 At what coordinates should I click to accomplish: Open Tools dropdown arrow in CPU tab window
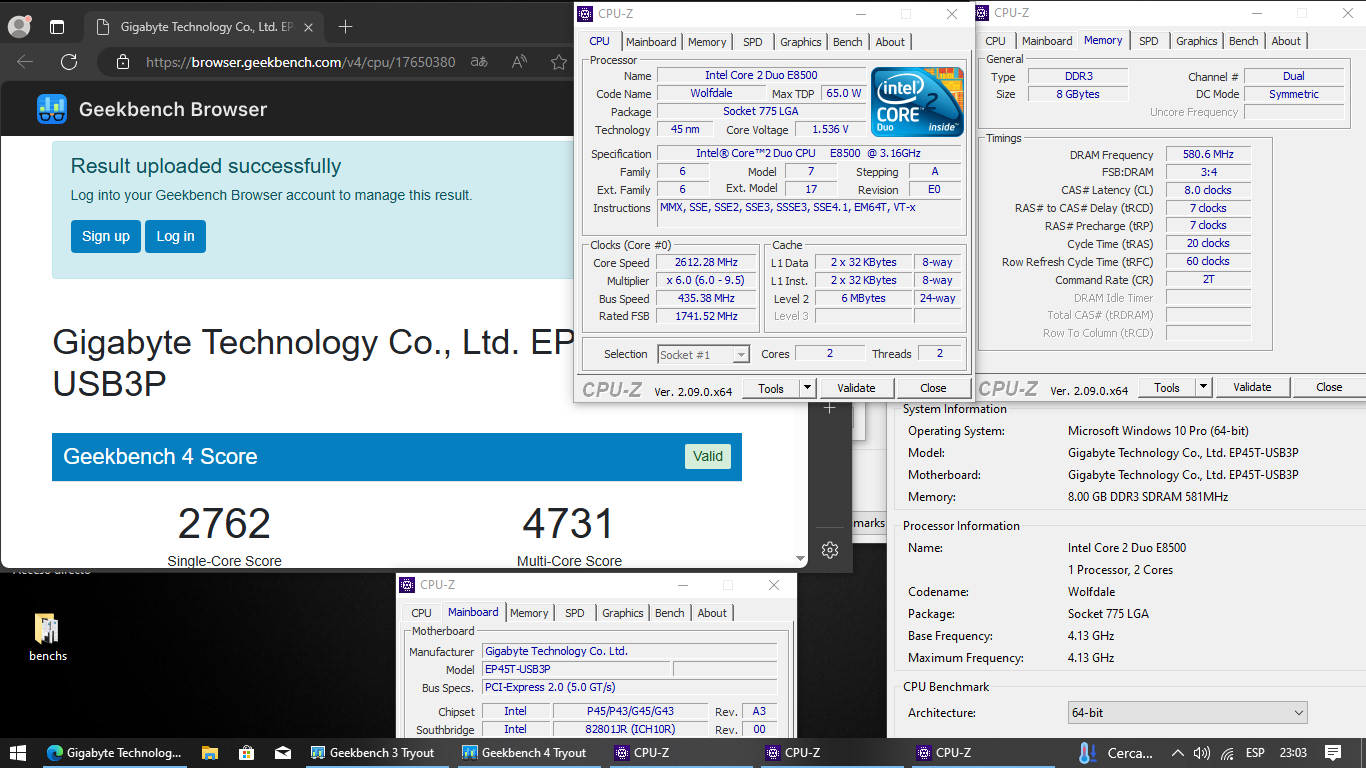click(x=807, y=388)
